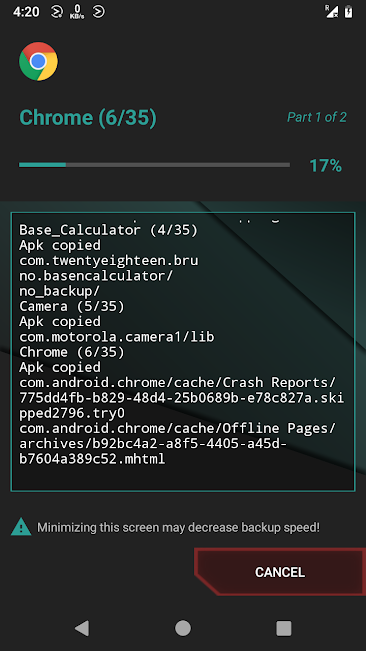This screenshot has width=366, height=651.
Task: Click com.motorola.camera1/lib log line
Action: (117, 337)
